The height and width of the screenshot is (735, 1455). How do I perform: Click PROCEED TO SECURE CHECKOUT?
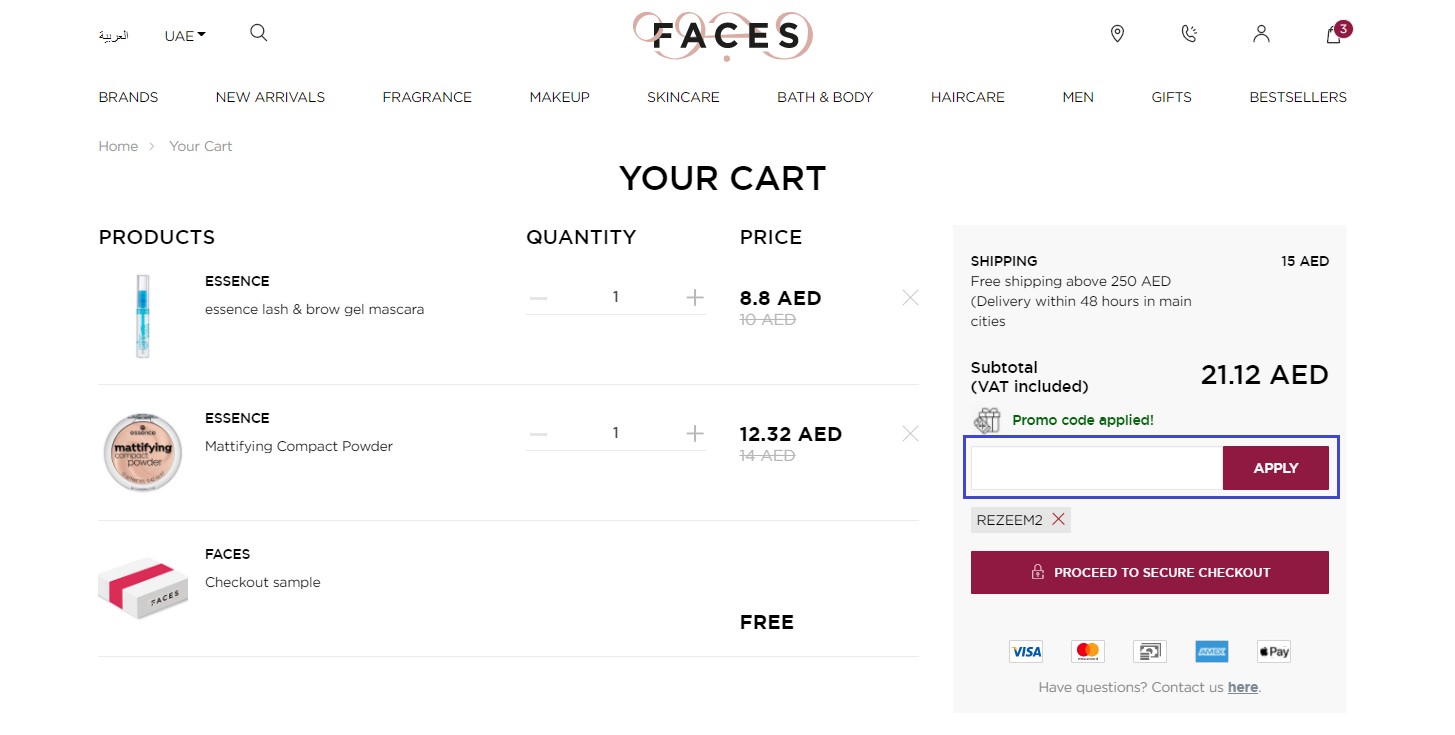click(x=1149, y=572)
